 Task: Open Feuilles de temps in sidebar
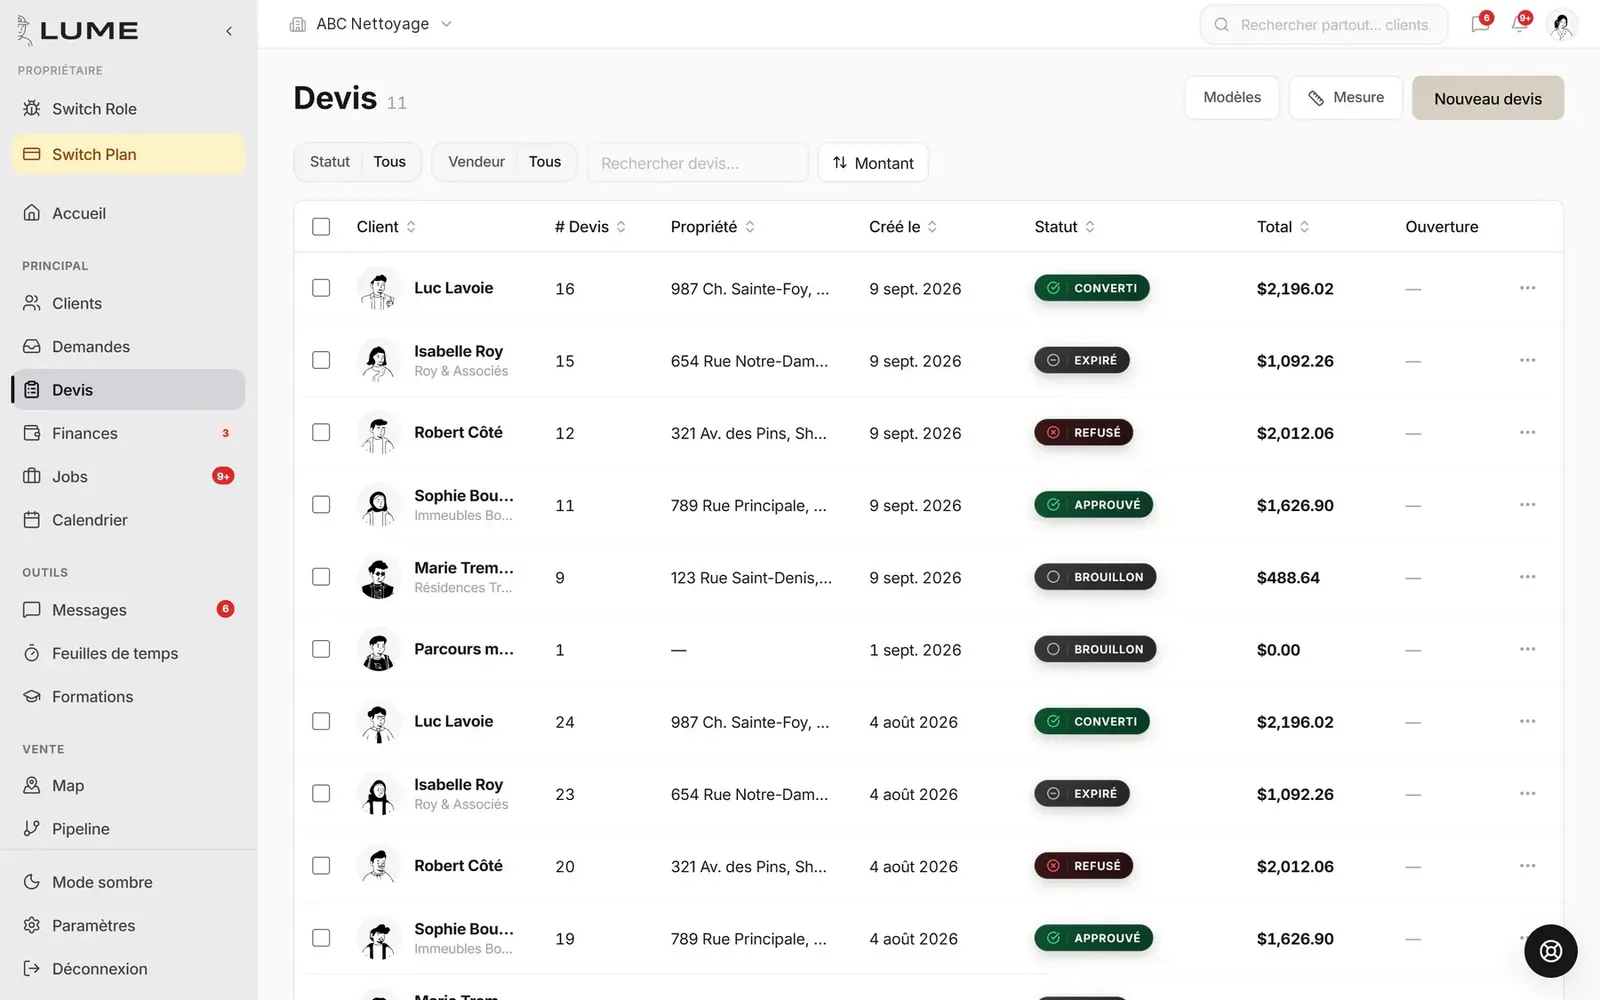(128, 653)
